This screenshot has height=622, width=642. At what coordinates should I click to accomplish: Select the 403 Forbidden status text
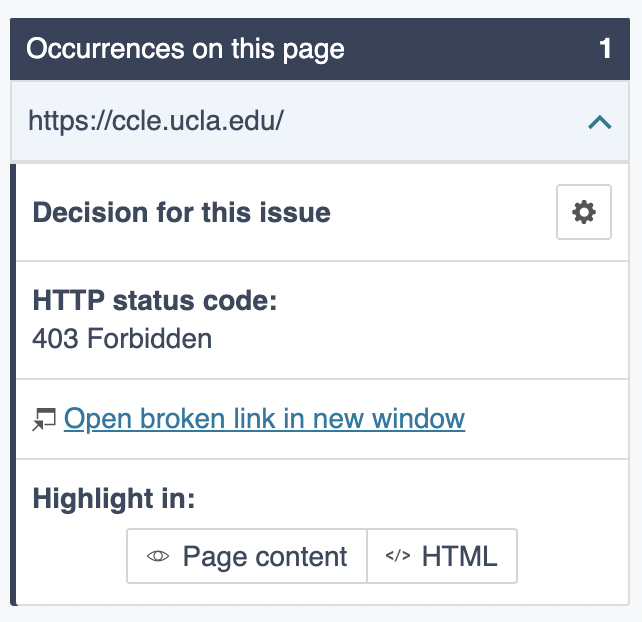[122, 339]
